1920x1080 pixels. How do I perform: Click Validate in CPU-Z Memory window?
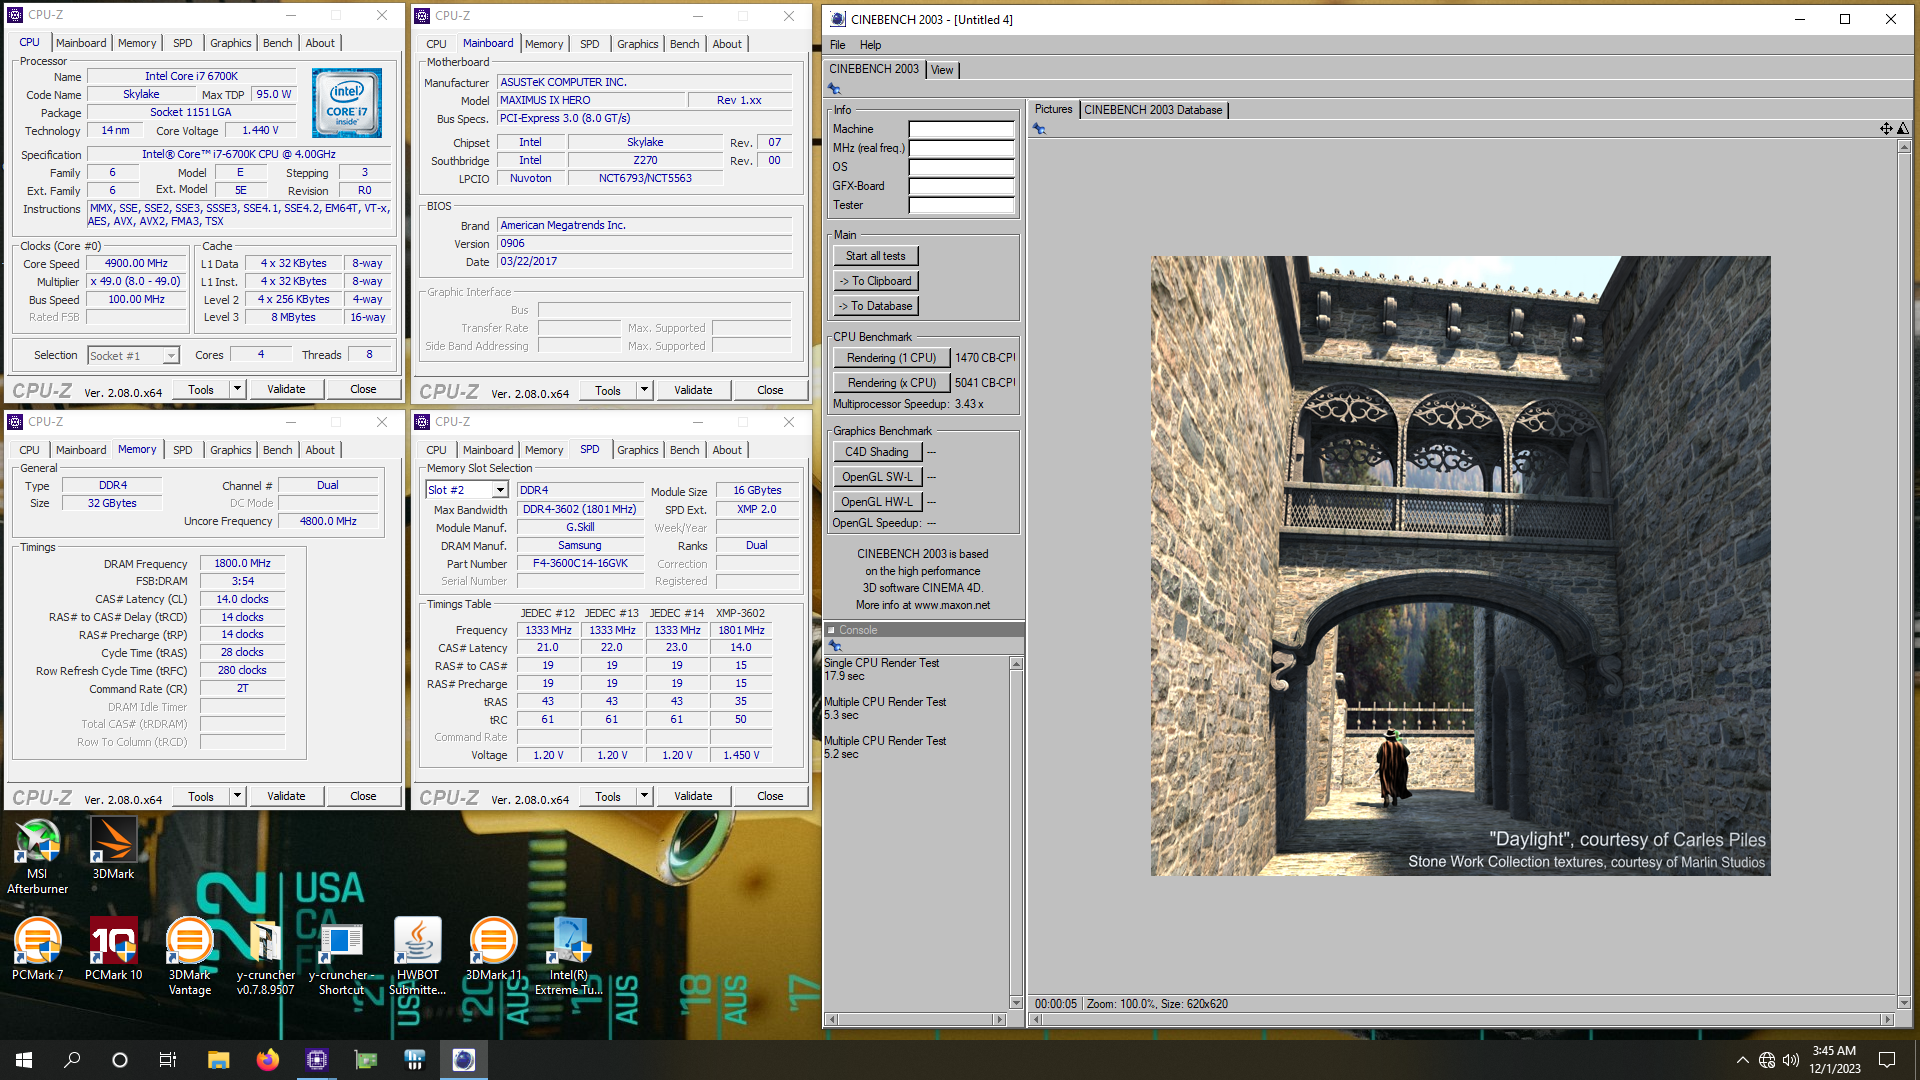286,796
